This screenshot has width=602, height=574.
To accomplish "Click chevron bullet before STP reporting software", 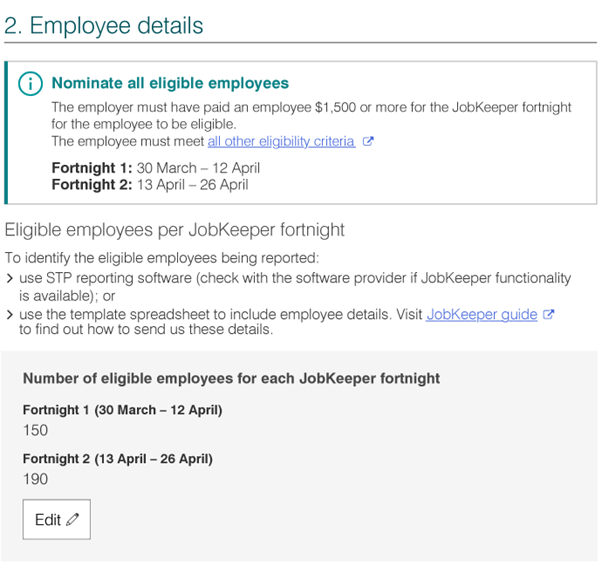I will tap(10, 278).
